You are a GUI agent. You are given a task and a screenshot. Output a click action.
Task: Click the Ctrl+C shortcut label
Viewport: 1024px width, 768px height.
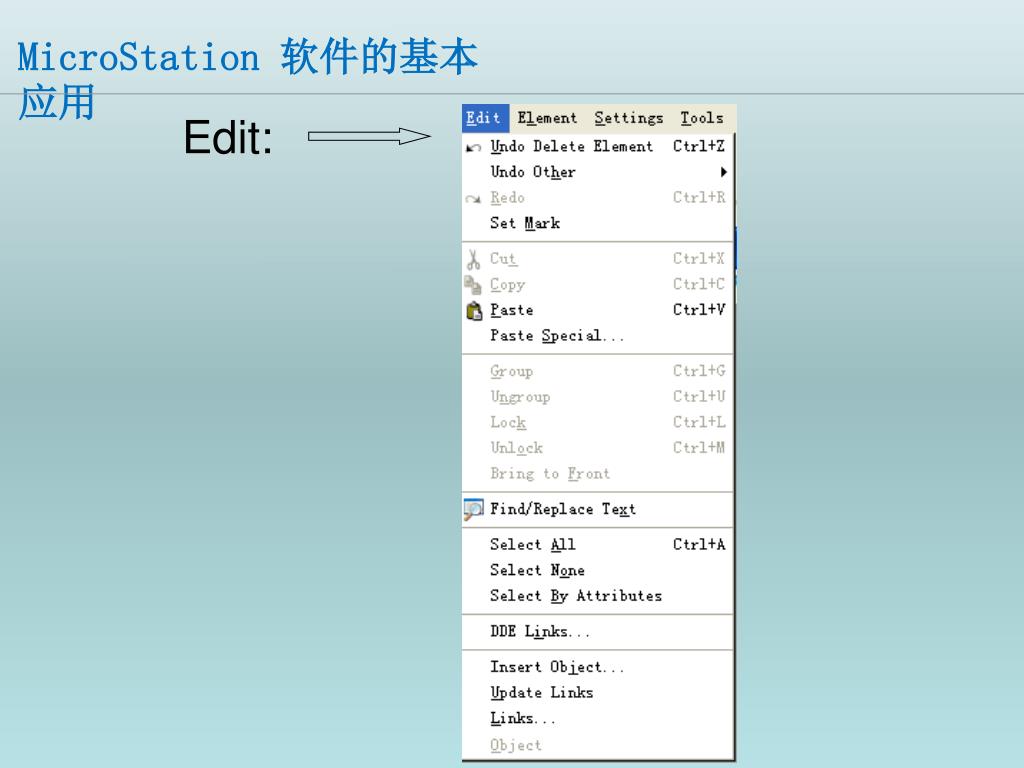pos(699,284)
